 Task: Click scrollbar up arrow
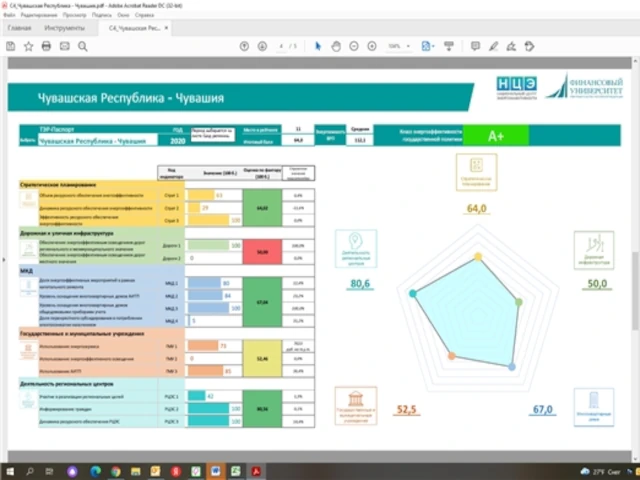635,61
